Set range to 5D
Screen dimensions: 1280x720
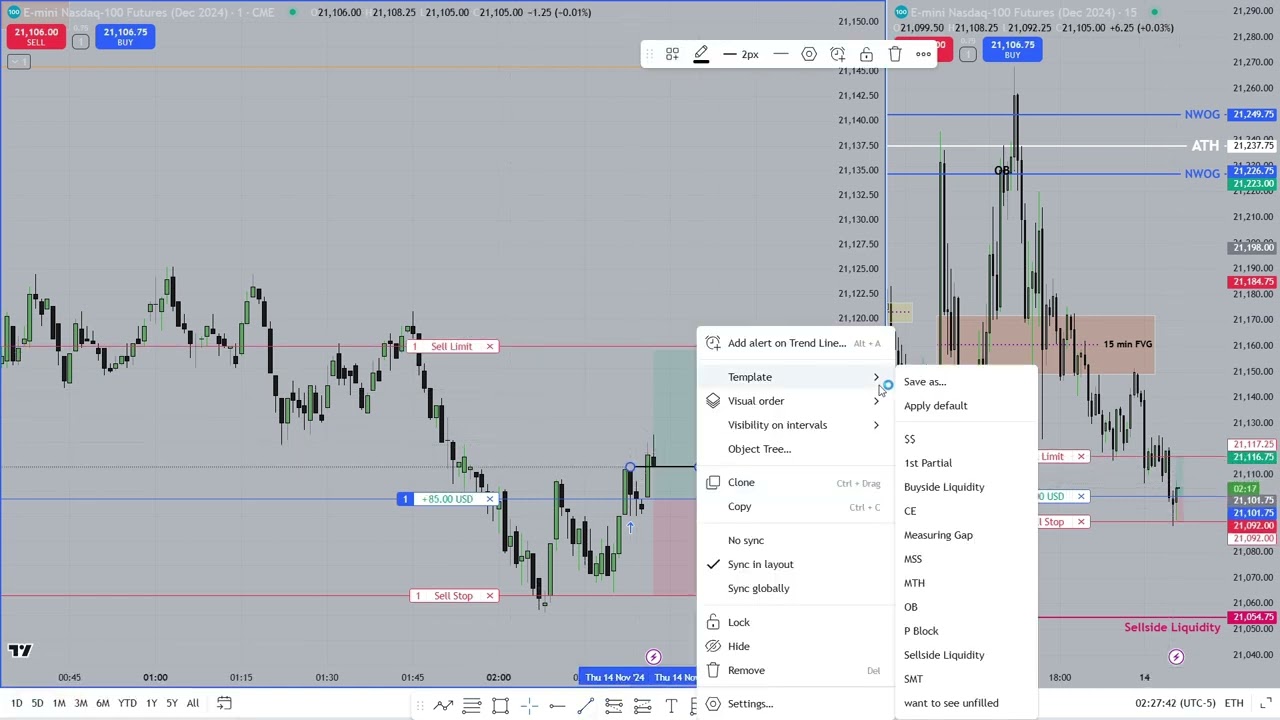tap(37, 703)
